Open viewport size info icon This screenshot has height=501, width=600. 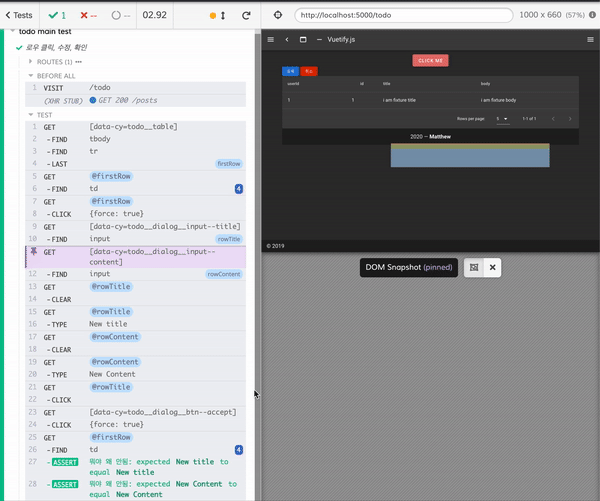tap(592, 15)
